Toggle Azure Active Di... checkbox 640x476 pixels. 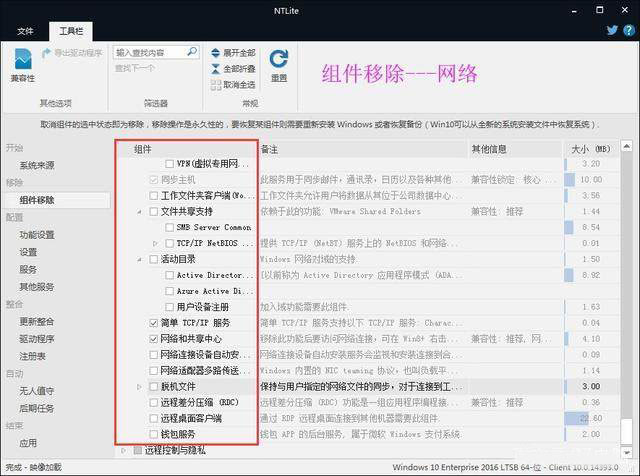169,291
